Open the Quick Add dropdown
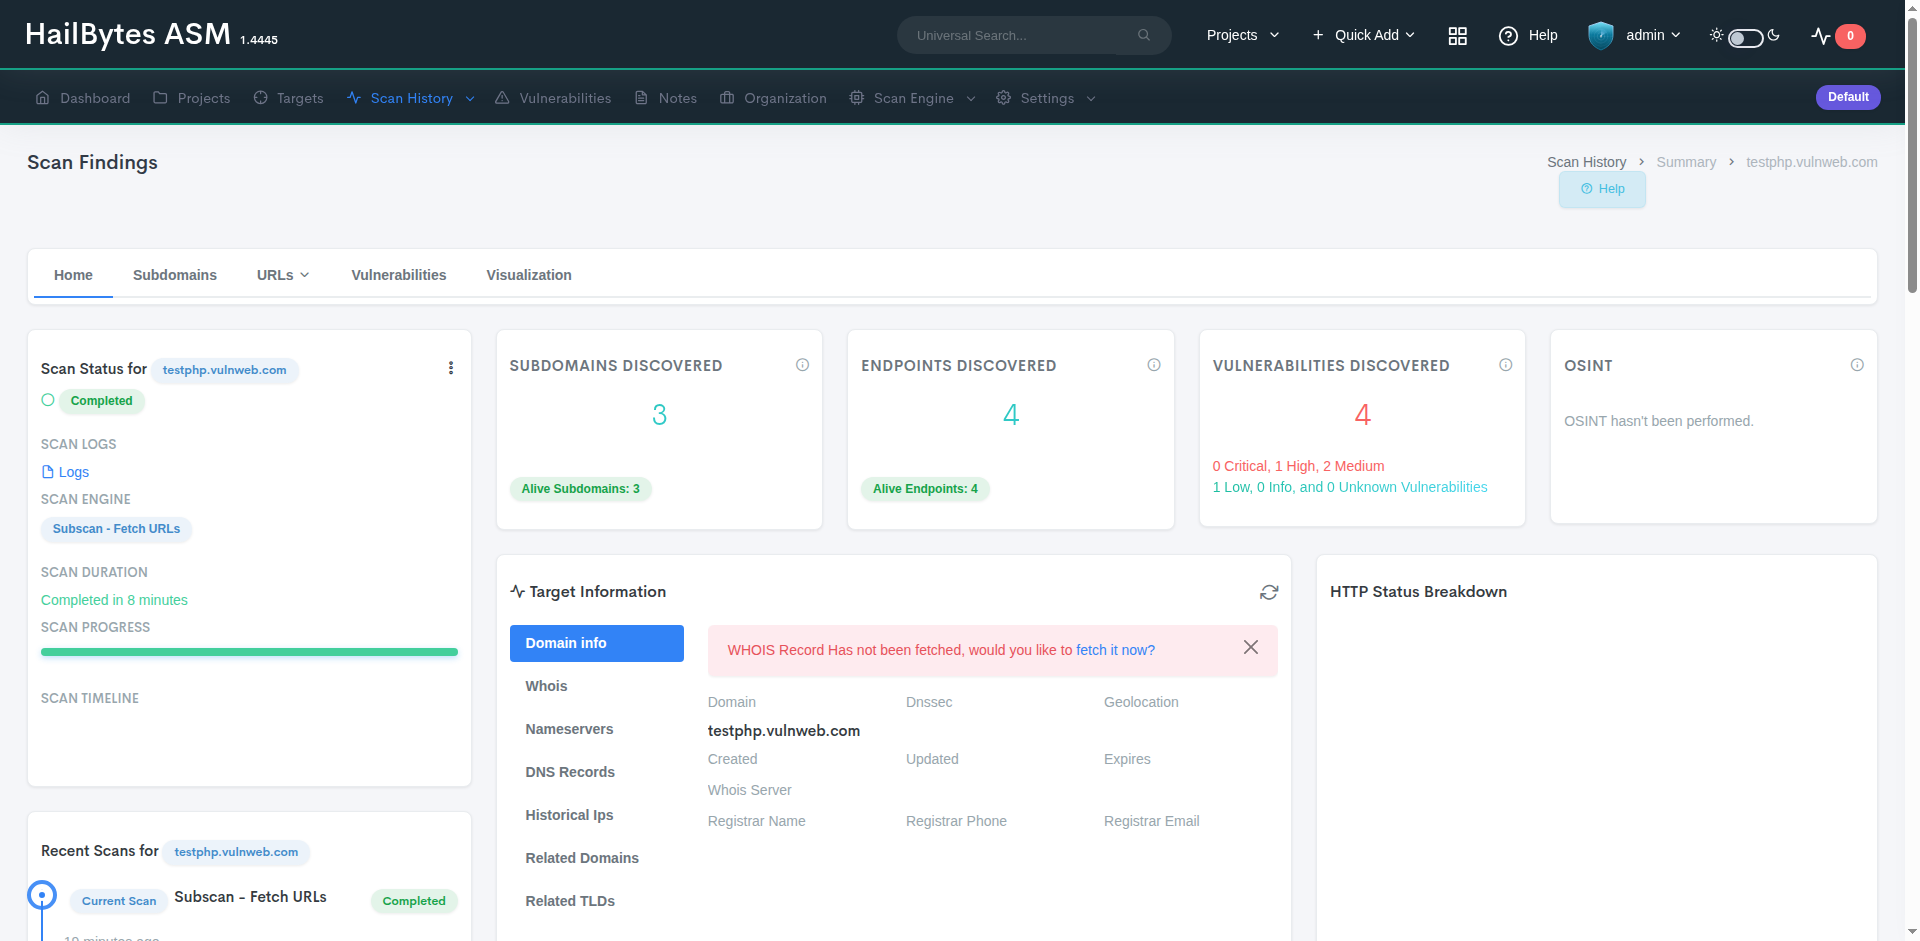 [1363, 35]
